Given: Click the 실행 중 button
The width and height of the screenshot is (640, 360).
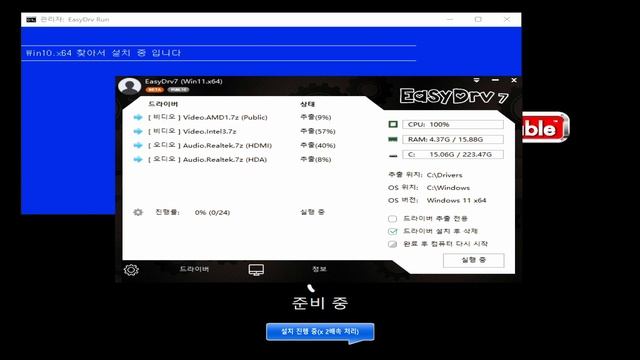Looking at the screenshot, I should 473,260.
